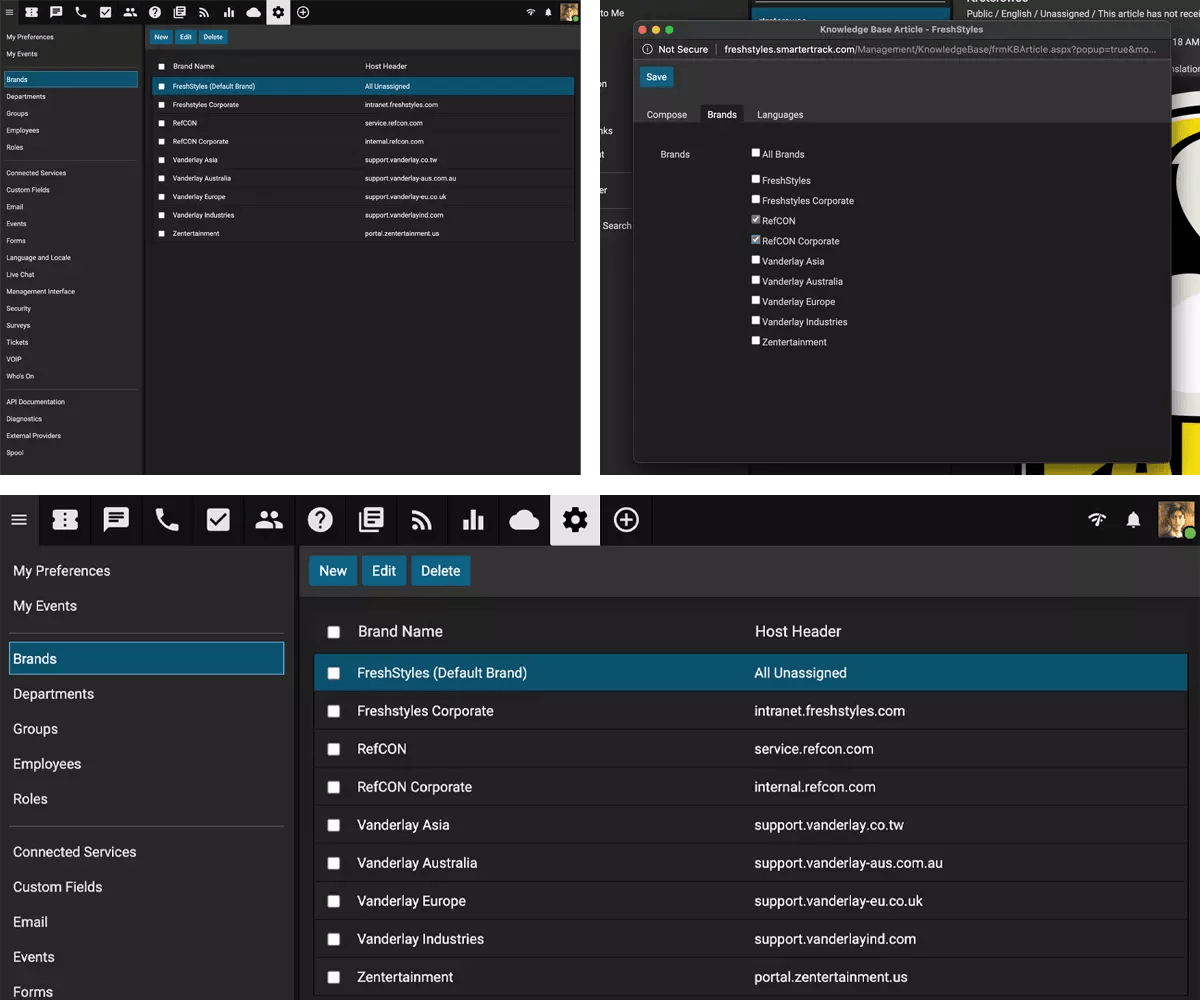Viewport: 1200px width, 1000px height.
Task: Click the New button in the small screenshot
Action: tap(161, 37)
